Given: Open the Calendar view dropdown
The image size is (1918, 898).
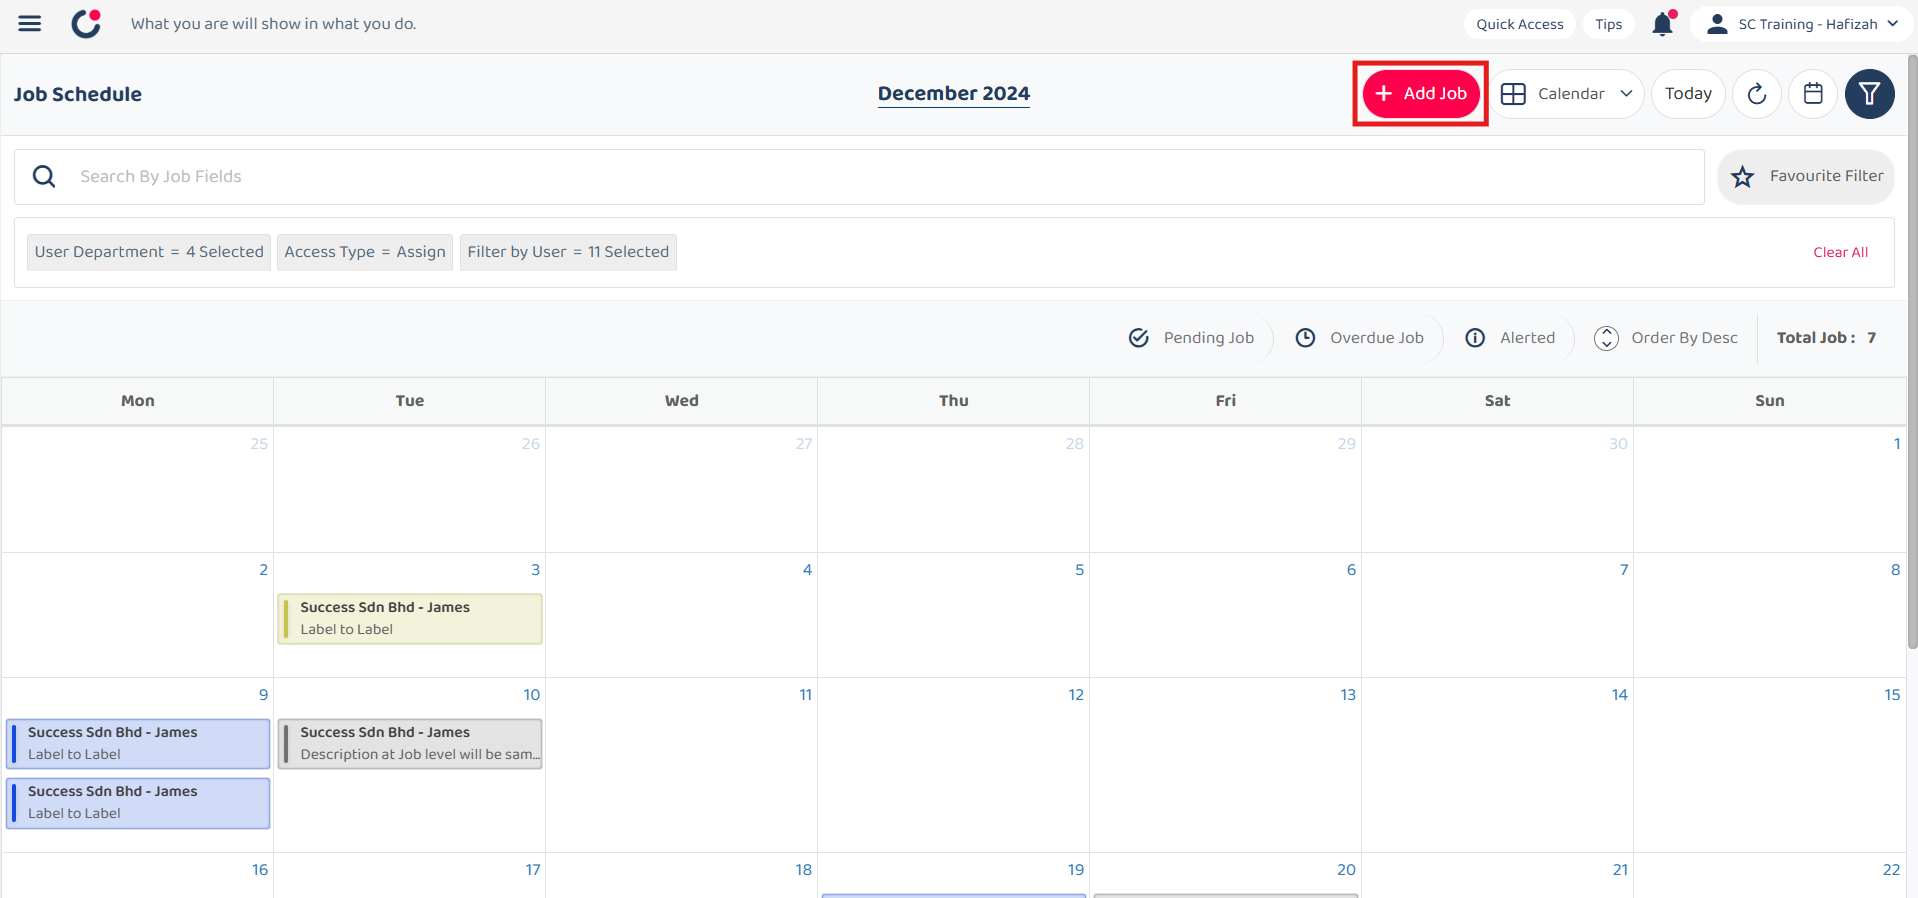Looking at the screenshot, I should pos(1567,94).
